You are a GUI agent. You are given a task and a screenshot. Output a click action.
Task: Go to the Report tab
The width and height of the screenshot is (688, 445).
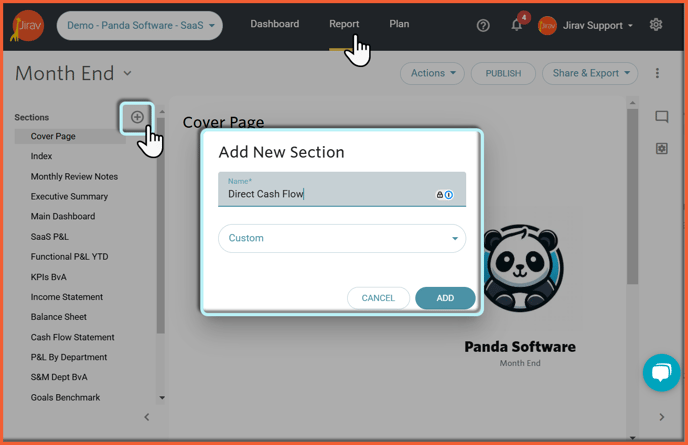click(x=344, y=24)
